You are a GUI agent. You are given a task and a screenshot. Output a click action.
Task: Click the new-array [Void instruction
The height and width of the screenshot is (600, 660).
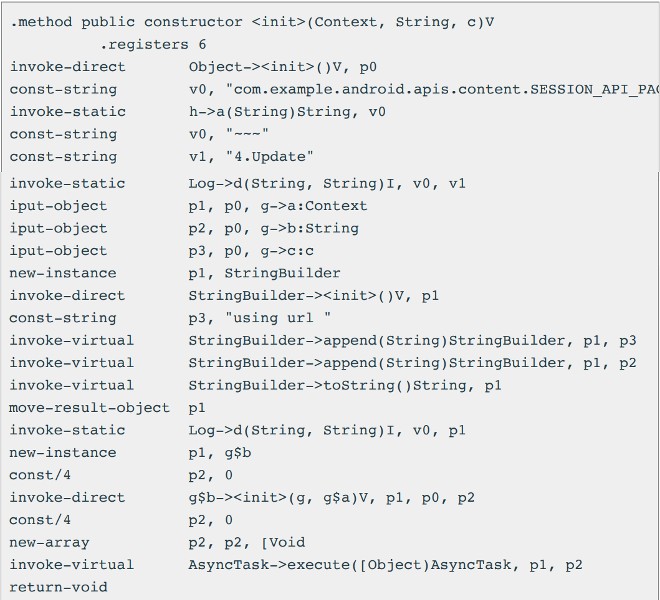point(157,542)
